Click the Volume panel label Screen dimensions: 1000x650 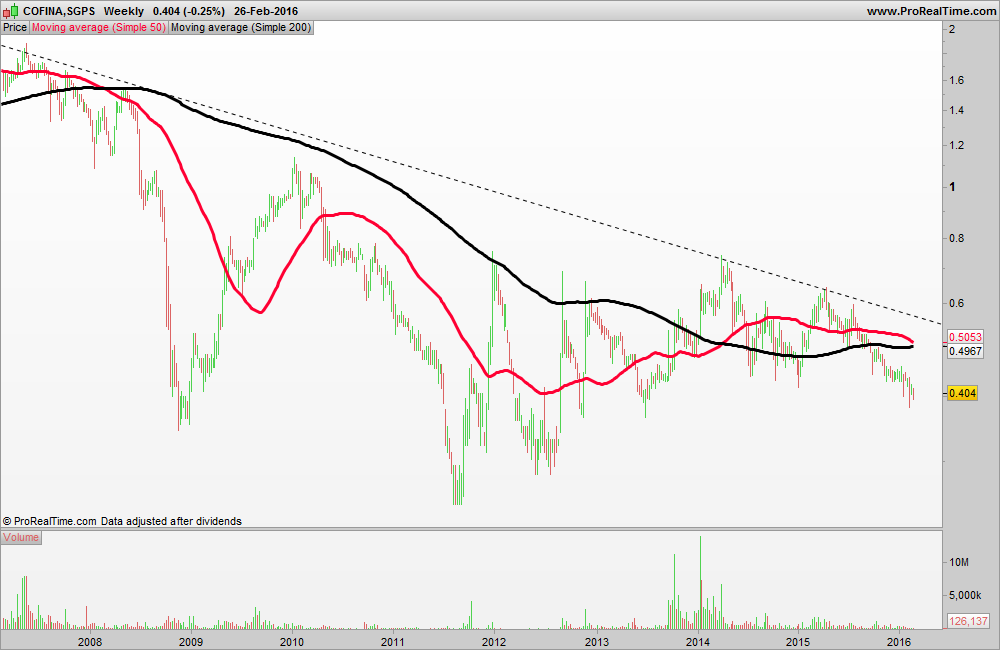[x=20, y=537]
